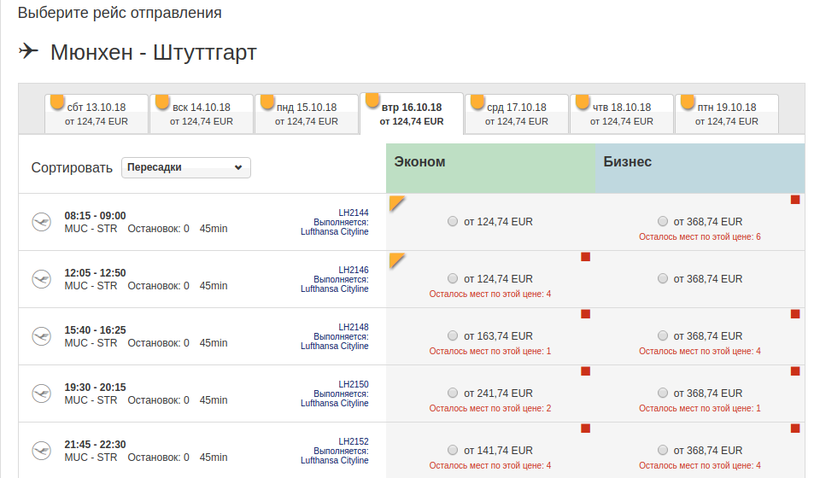Choose economy fare 163,74 EUR for 15:40 flight
820x478 pixels.
(454, 337)
